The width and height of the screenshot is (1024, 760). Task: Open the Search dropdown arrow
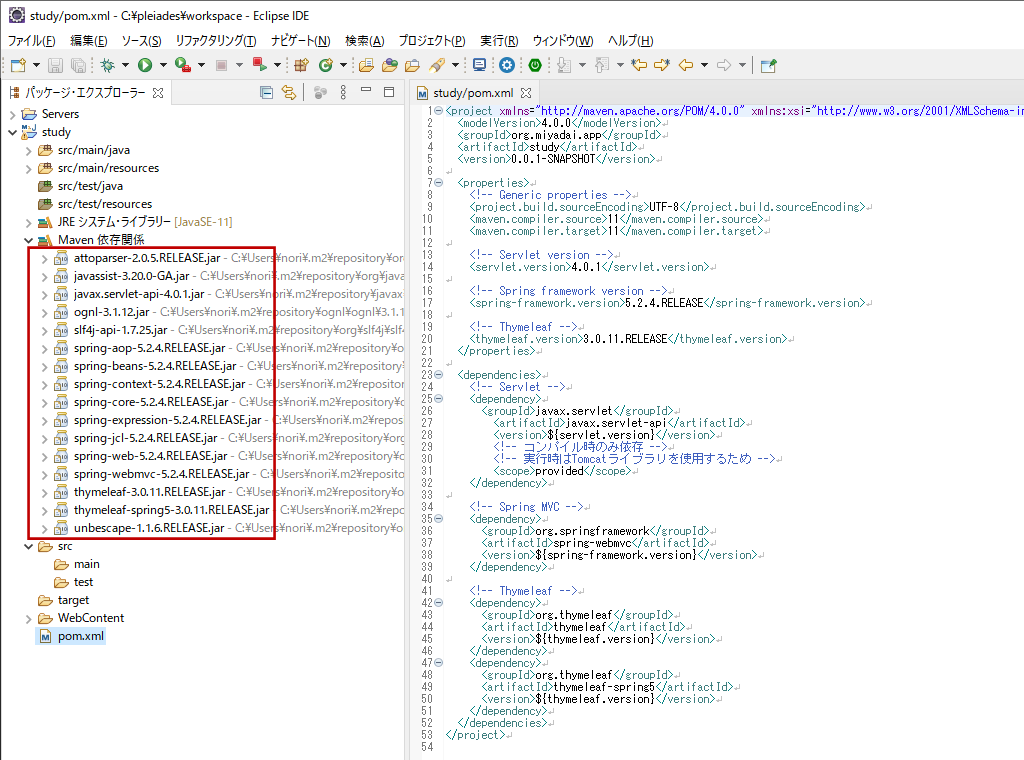click(x=455, y=65)
